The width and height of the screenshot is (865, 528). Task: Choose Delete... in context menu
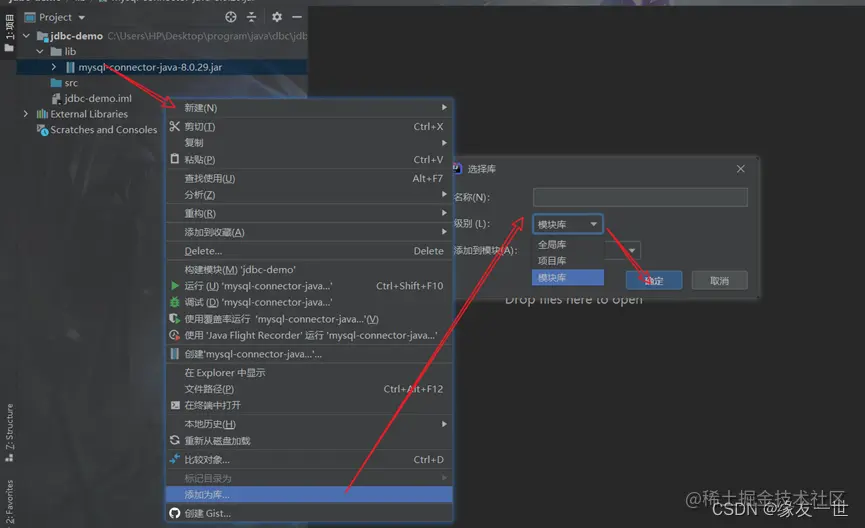[309, 250]
